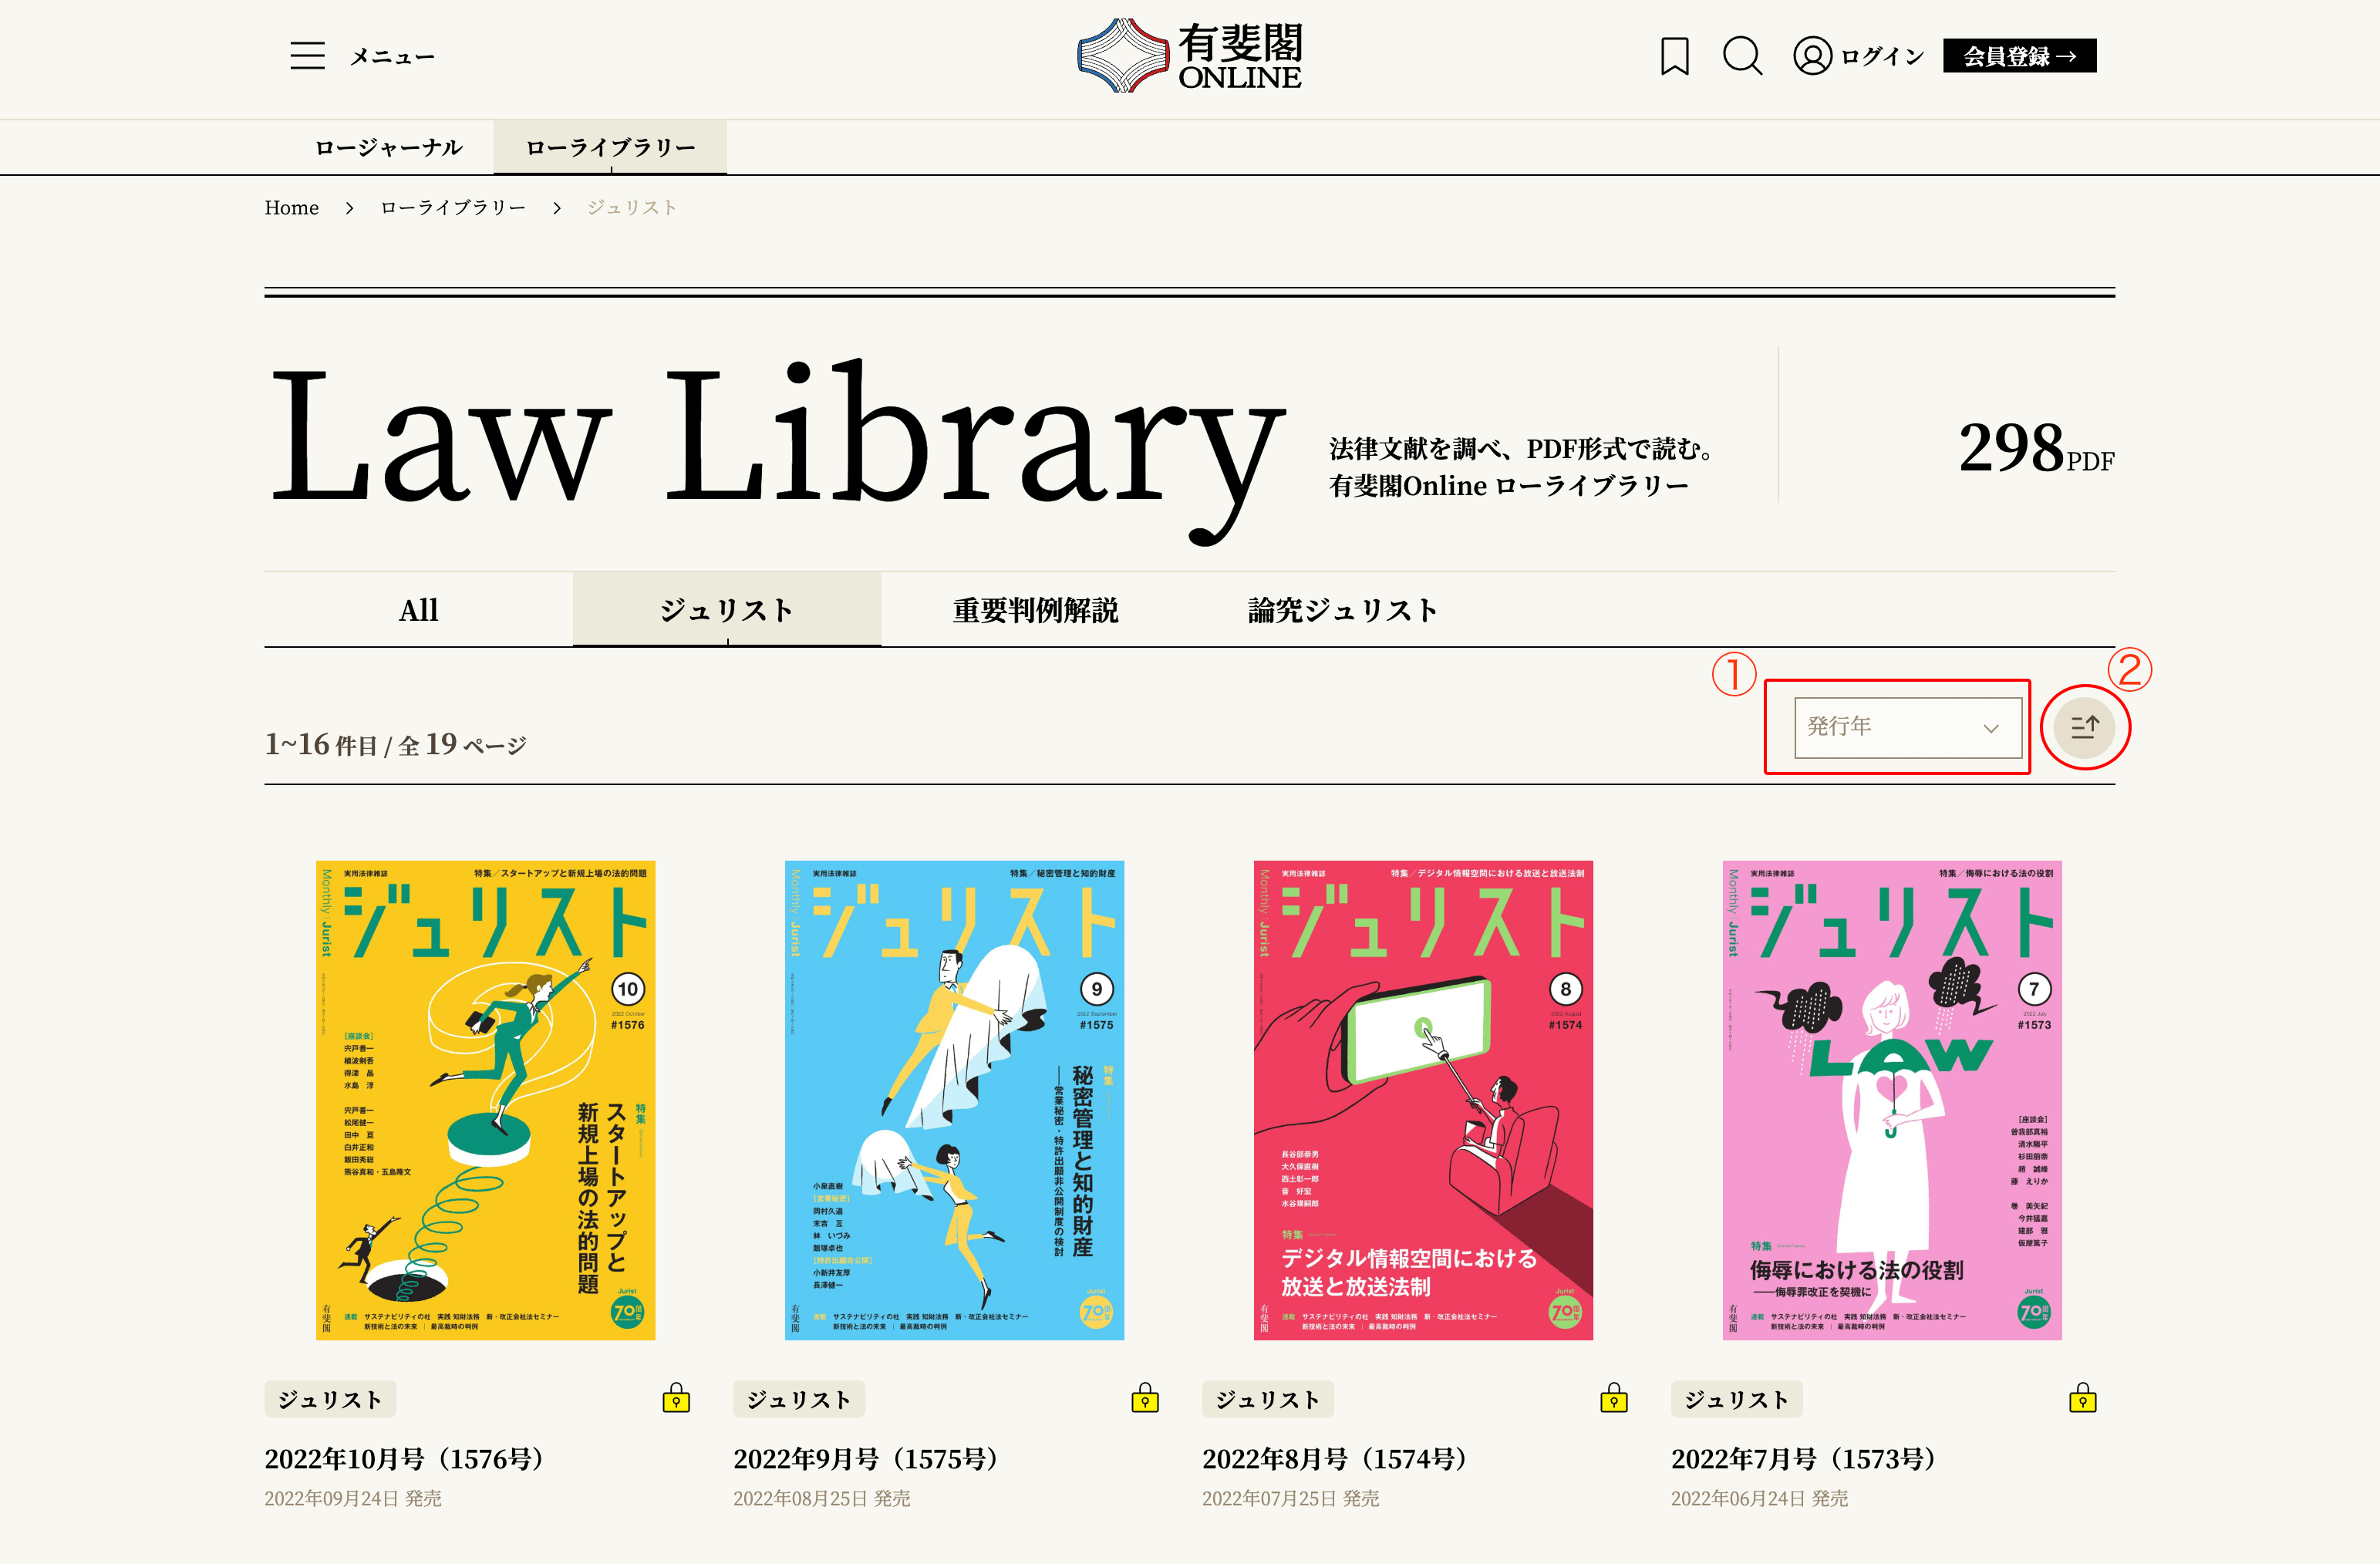The image size is (2380, 1564).
Task: Click the 会員登録 button
Action: click(2019, 56)
